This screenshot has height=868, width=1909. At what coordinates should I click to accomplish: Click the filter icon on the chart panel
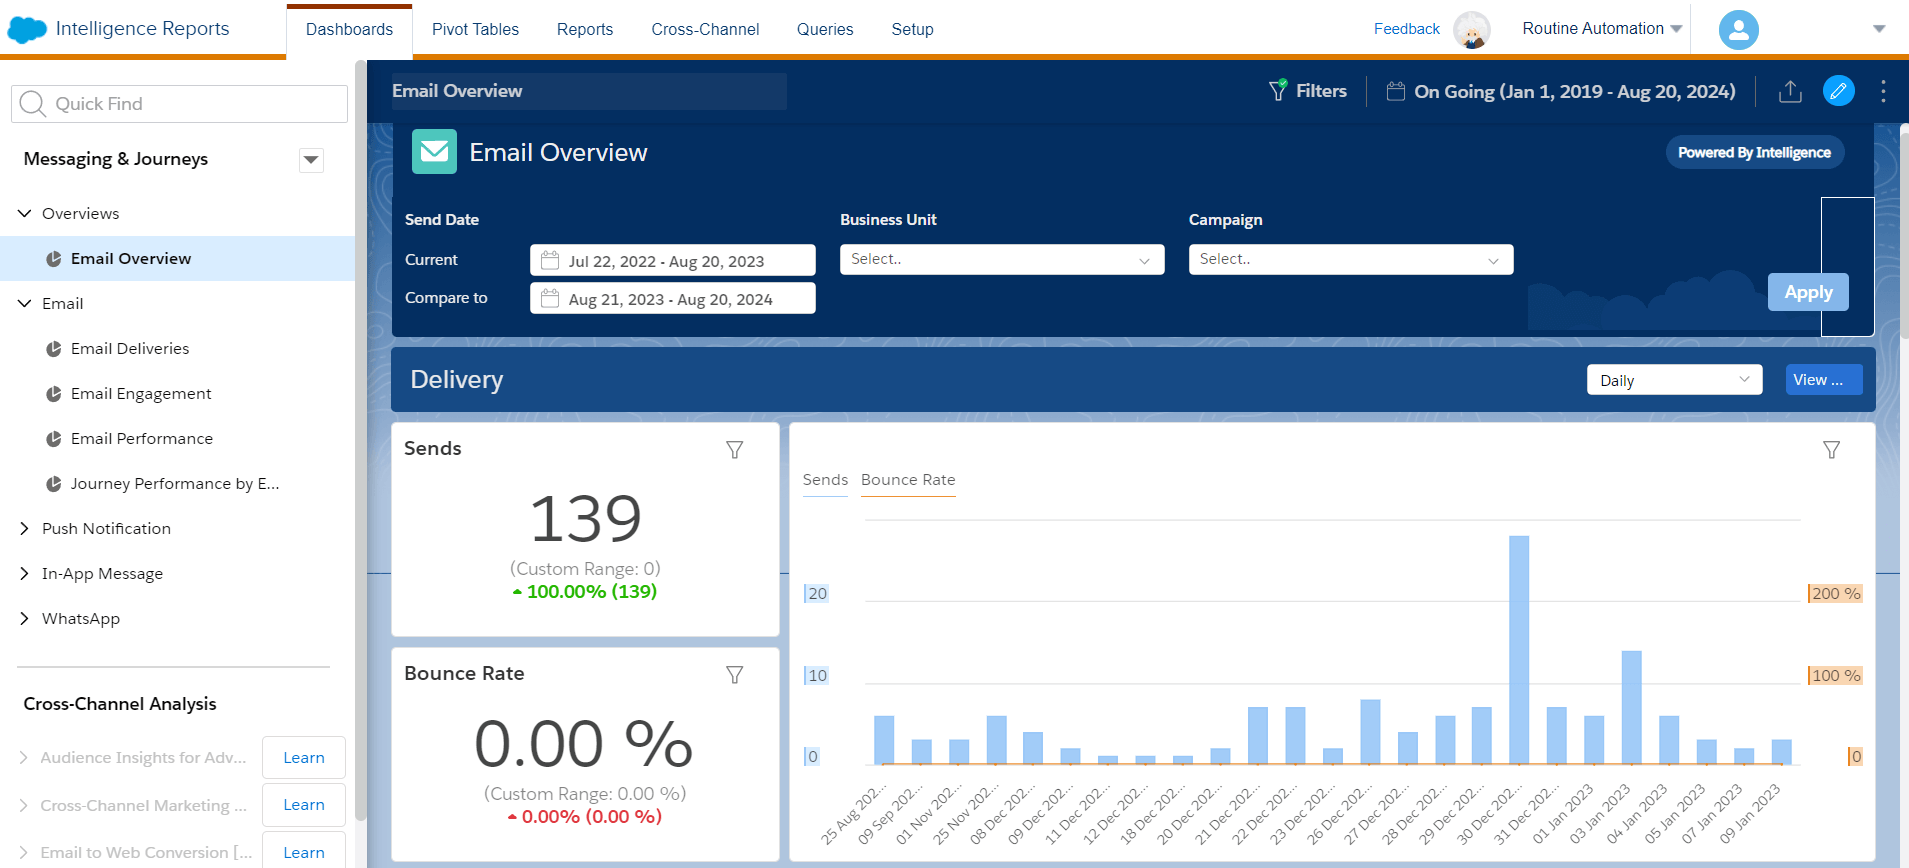(x=1831, y=450)
